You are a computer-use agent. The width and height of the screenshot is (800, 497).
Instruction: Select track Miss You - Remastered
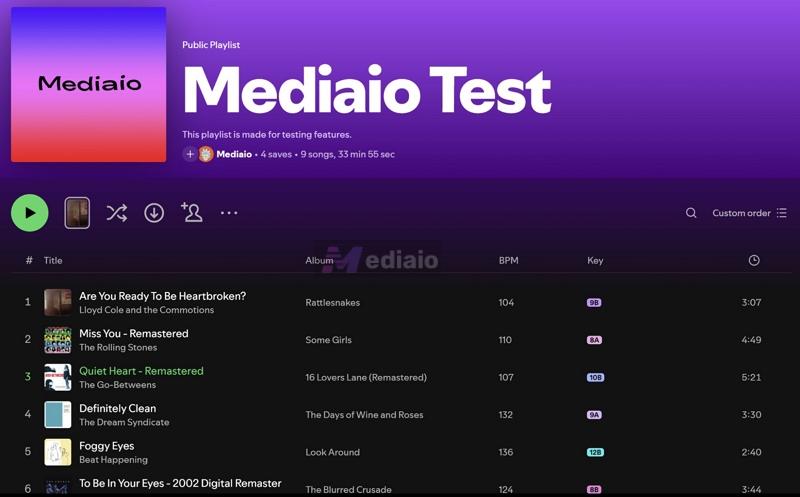[x=134, y=334]
